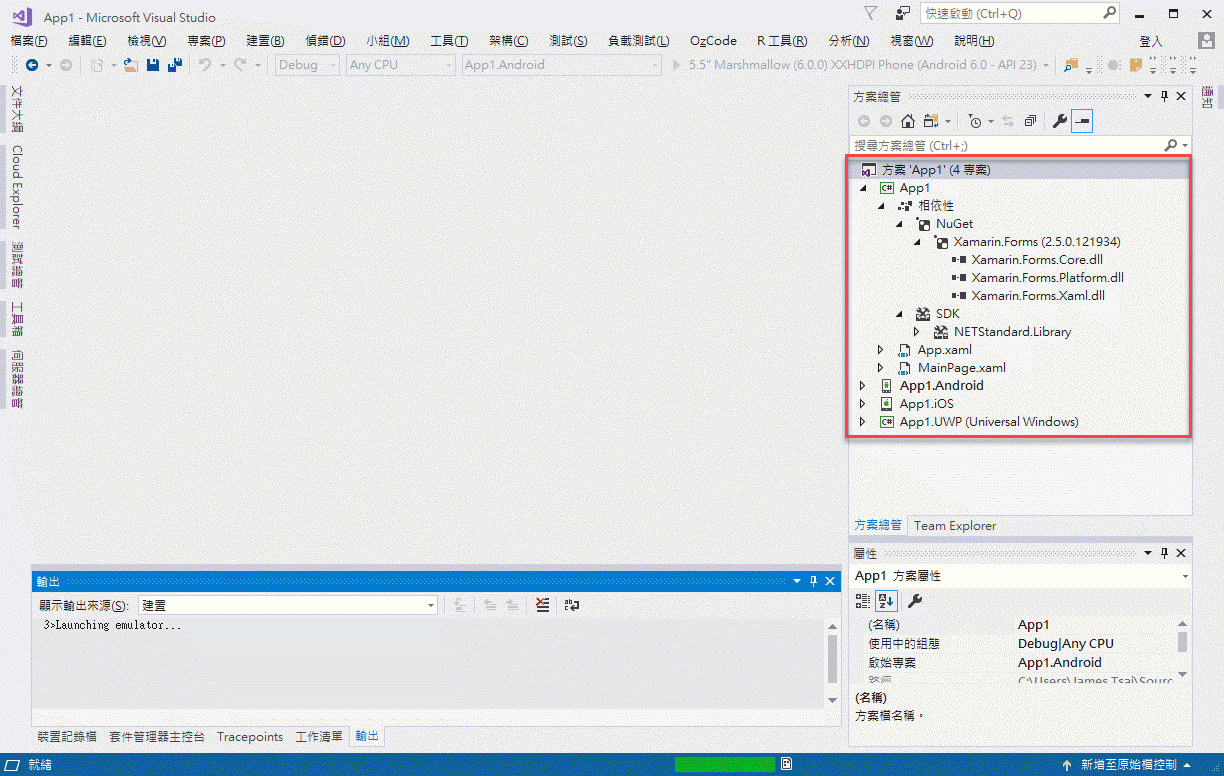
Task: Select Xamarin.Forms.Core.dll in the tree
Action: [x=1037, y=260]
